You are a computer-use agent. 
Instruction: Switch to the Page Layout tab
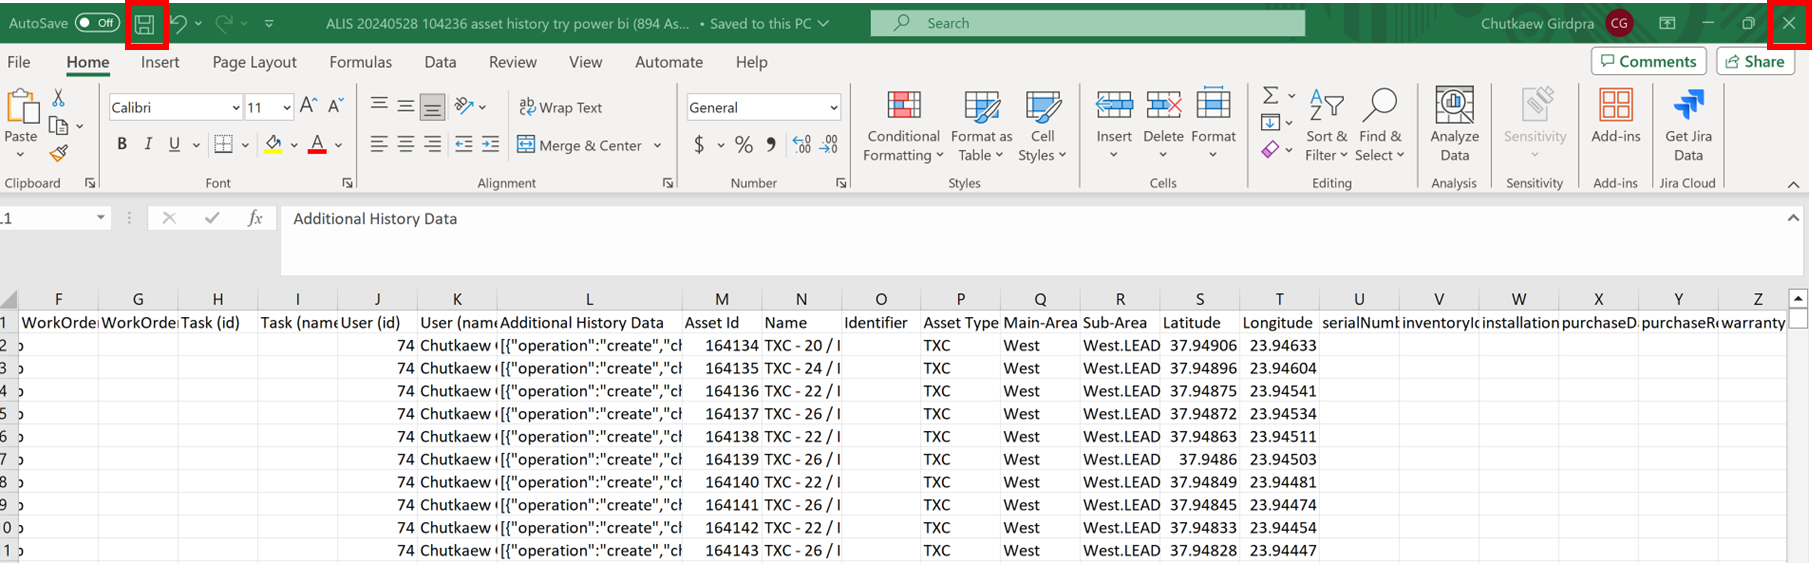[x=254, y=62]
